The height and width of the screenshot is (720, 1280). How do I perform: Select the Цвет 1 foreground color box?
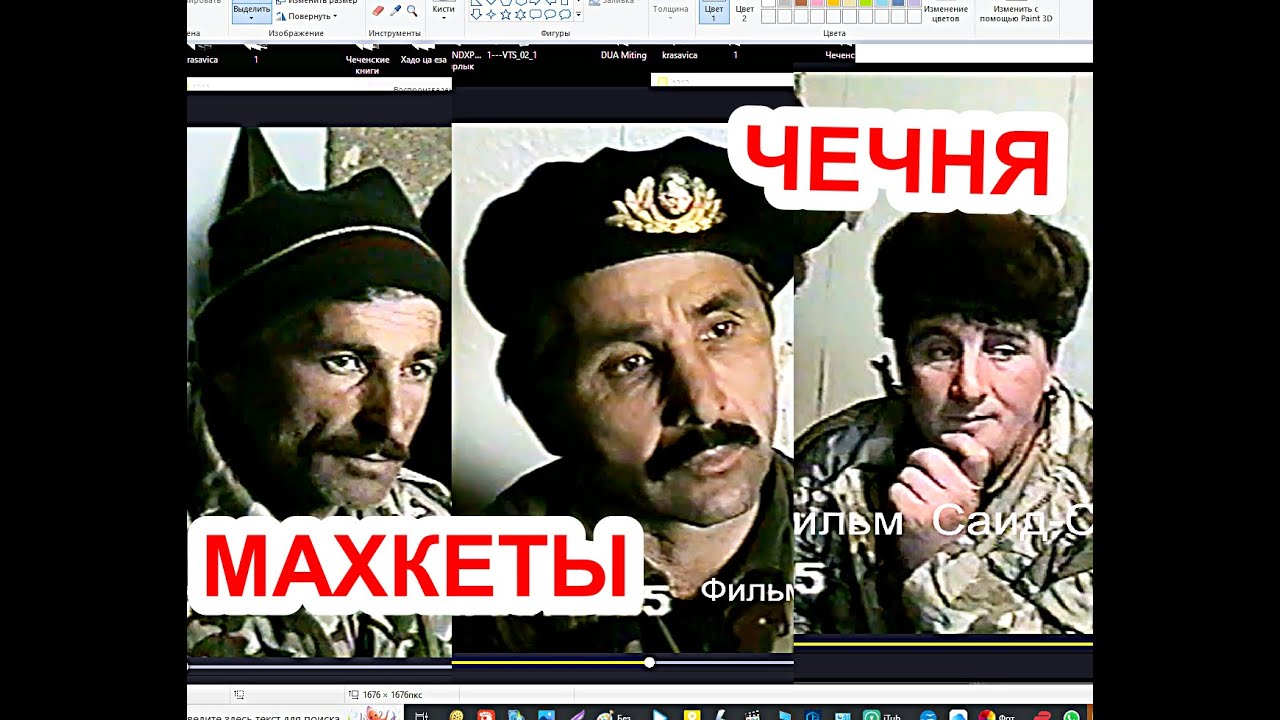pos(714,12)
